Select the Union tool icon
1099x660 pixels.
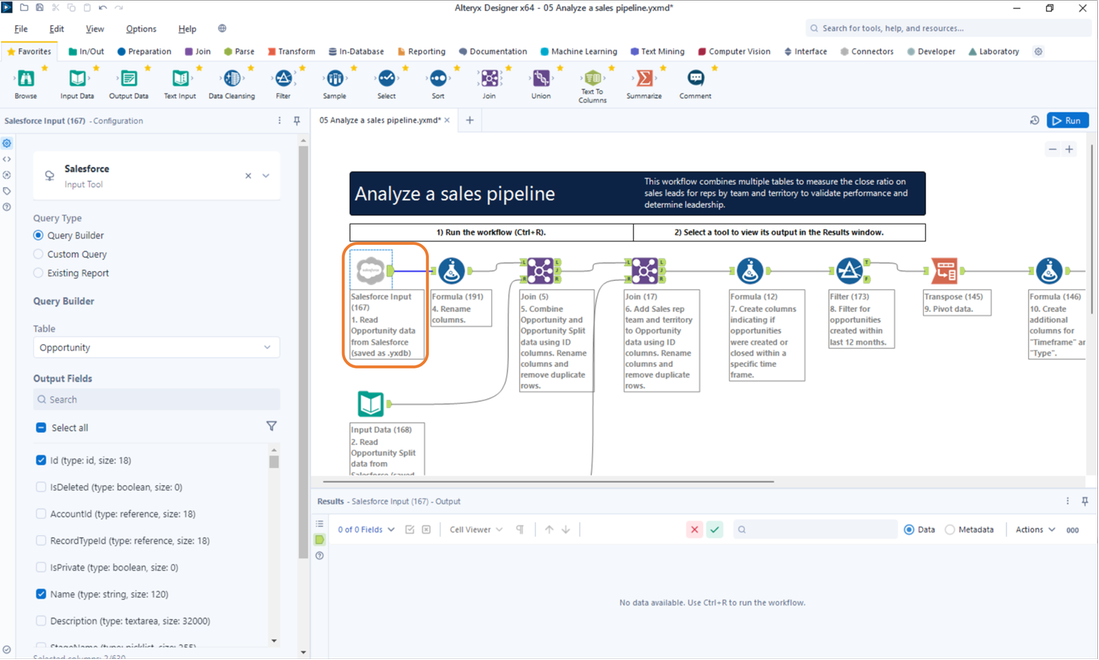[x=541, y=78]
